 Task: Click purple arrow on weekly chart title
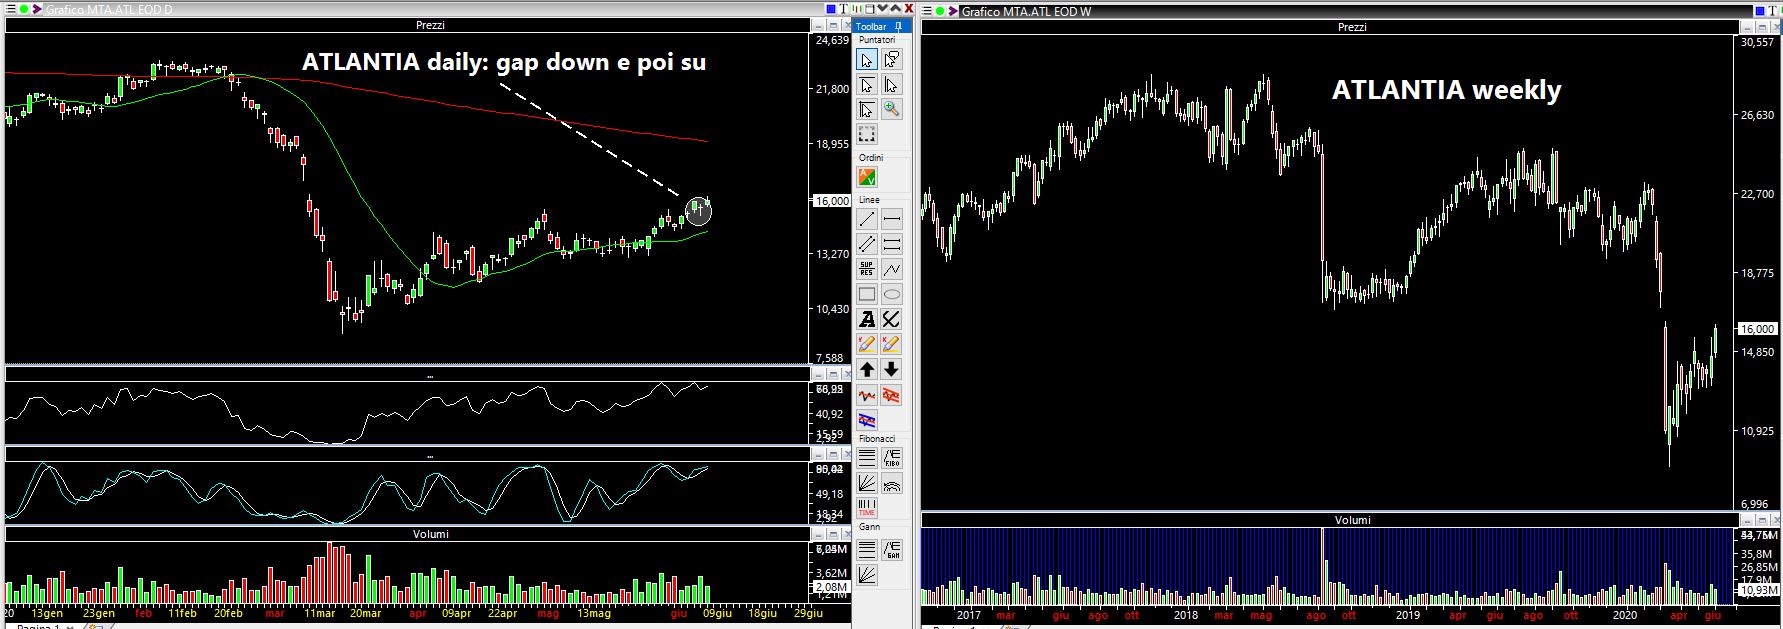954,11
